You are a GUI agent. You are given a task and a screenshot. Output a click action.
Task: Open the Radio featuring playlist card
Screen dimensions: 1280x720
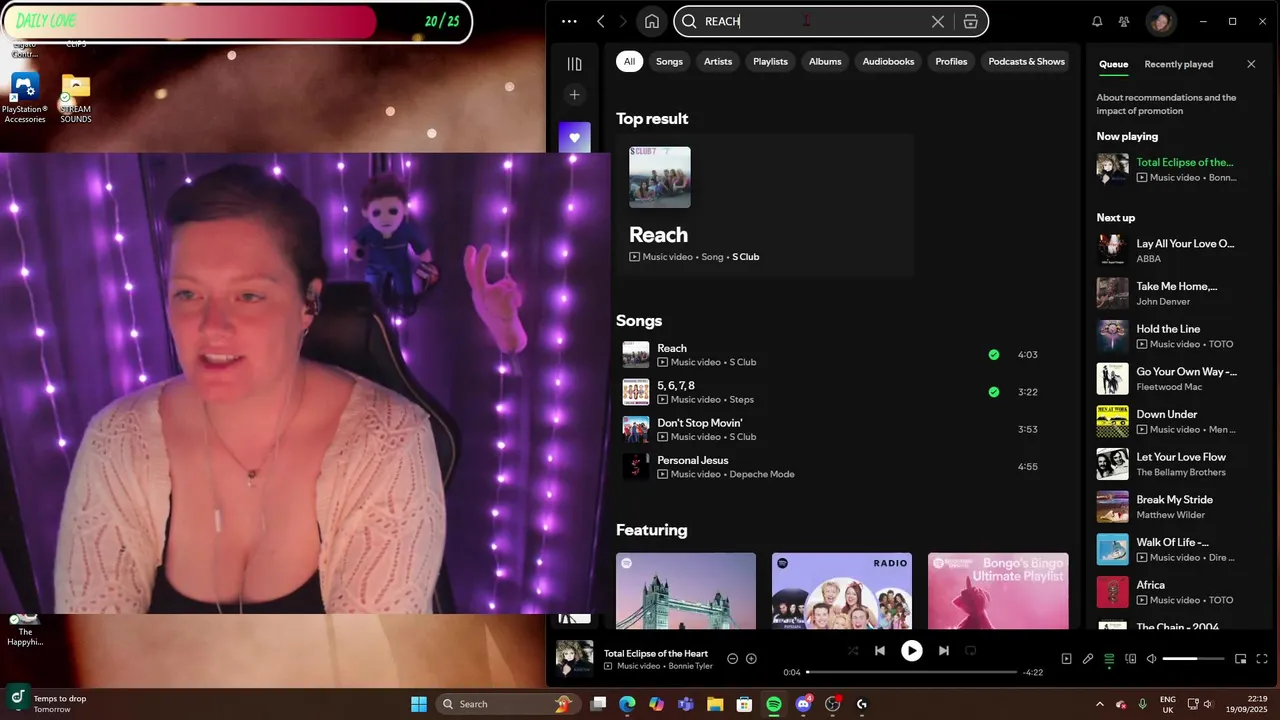[841, 591]
